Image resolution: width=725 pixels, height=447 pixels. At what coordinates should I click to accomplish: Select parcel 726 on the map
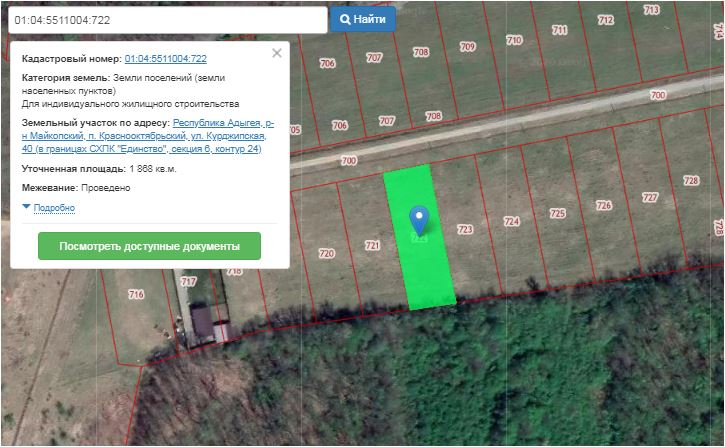point(603,205)
